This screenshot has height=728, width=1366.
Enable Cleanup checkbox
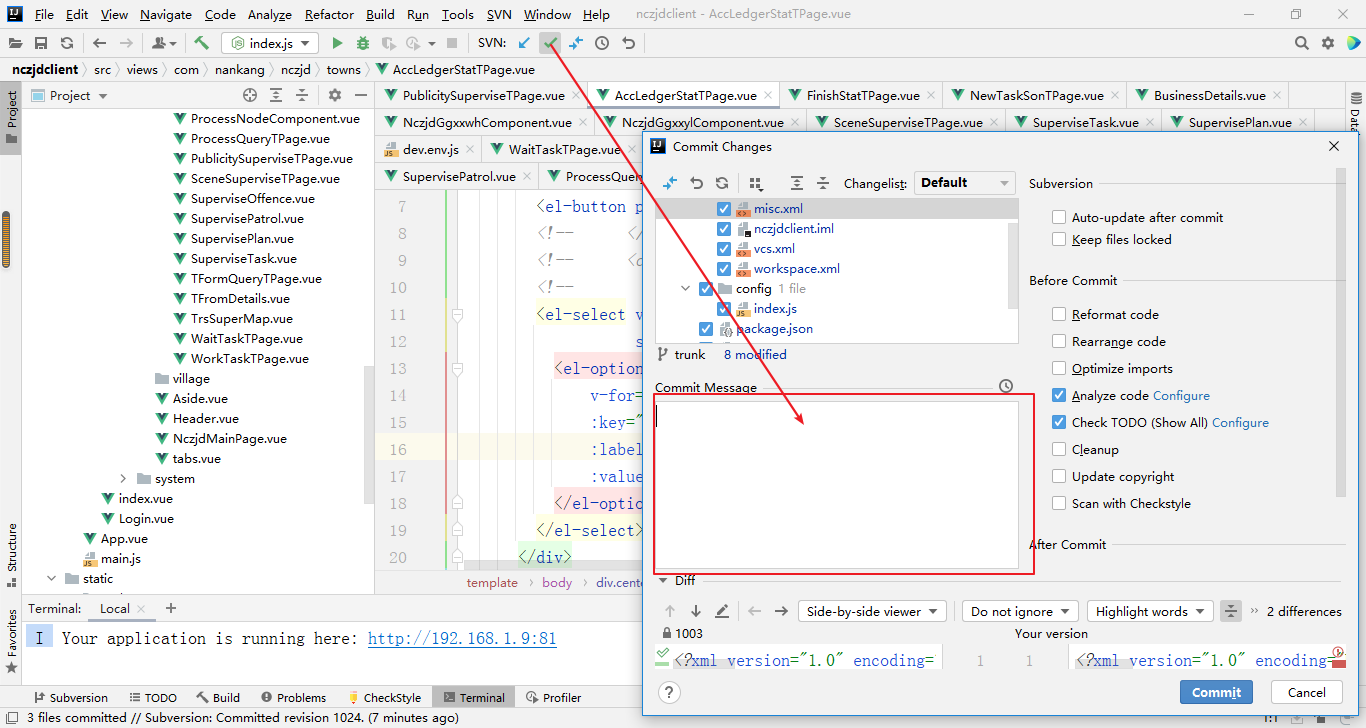coord(1059,449)
